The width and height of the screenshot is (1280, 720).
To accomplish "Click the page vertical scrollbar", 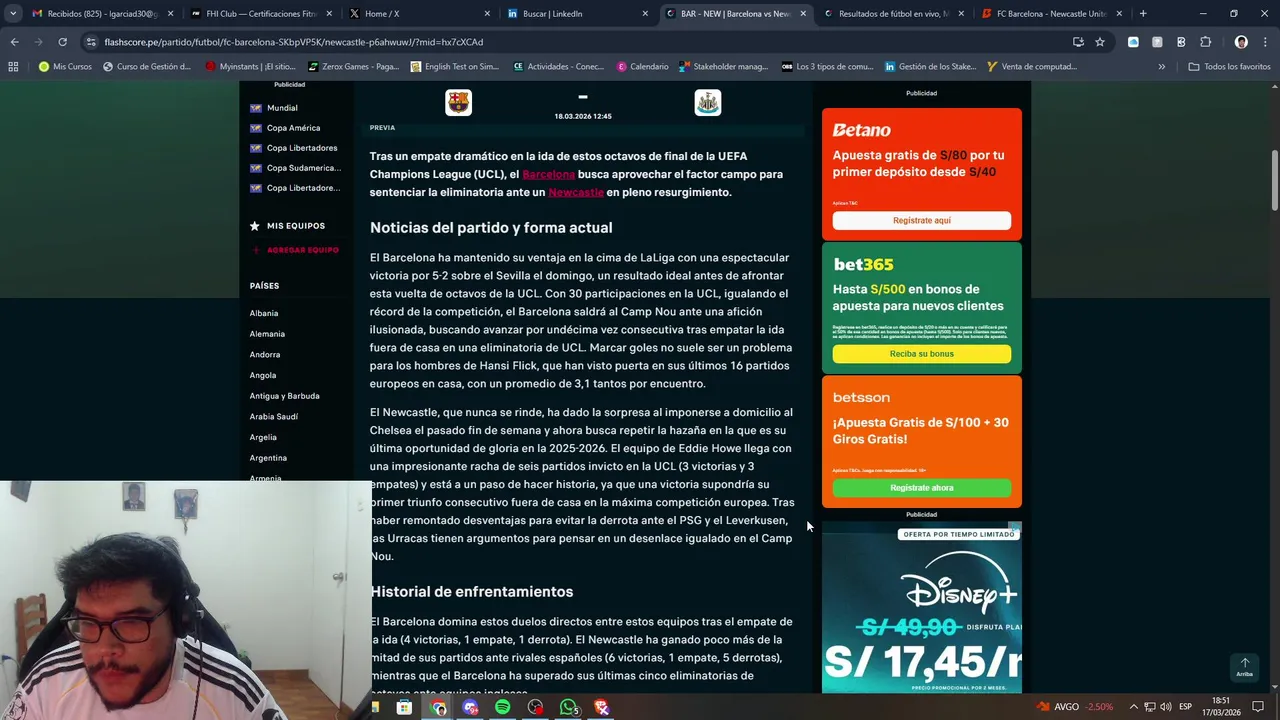I will 1274,180.
